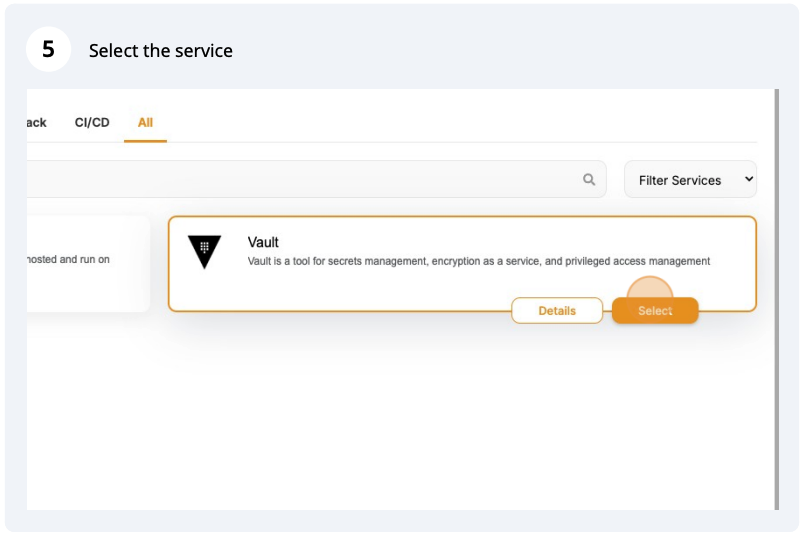The image size is (806, 541).
Task: Click the "hosted and run on" card text
Action: [x=68, y=260]
